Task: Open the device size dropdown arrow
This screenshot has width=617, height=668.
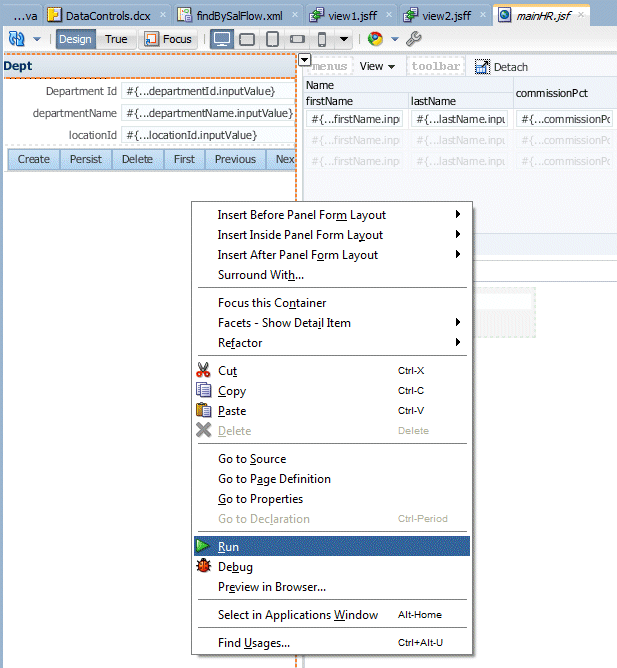Action: (x=344, y=39)
